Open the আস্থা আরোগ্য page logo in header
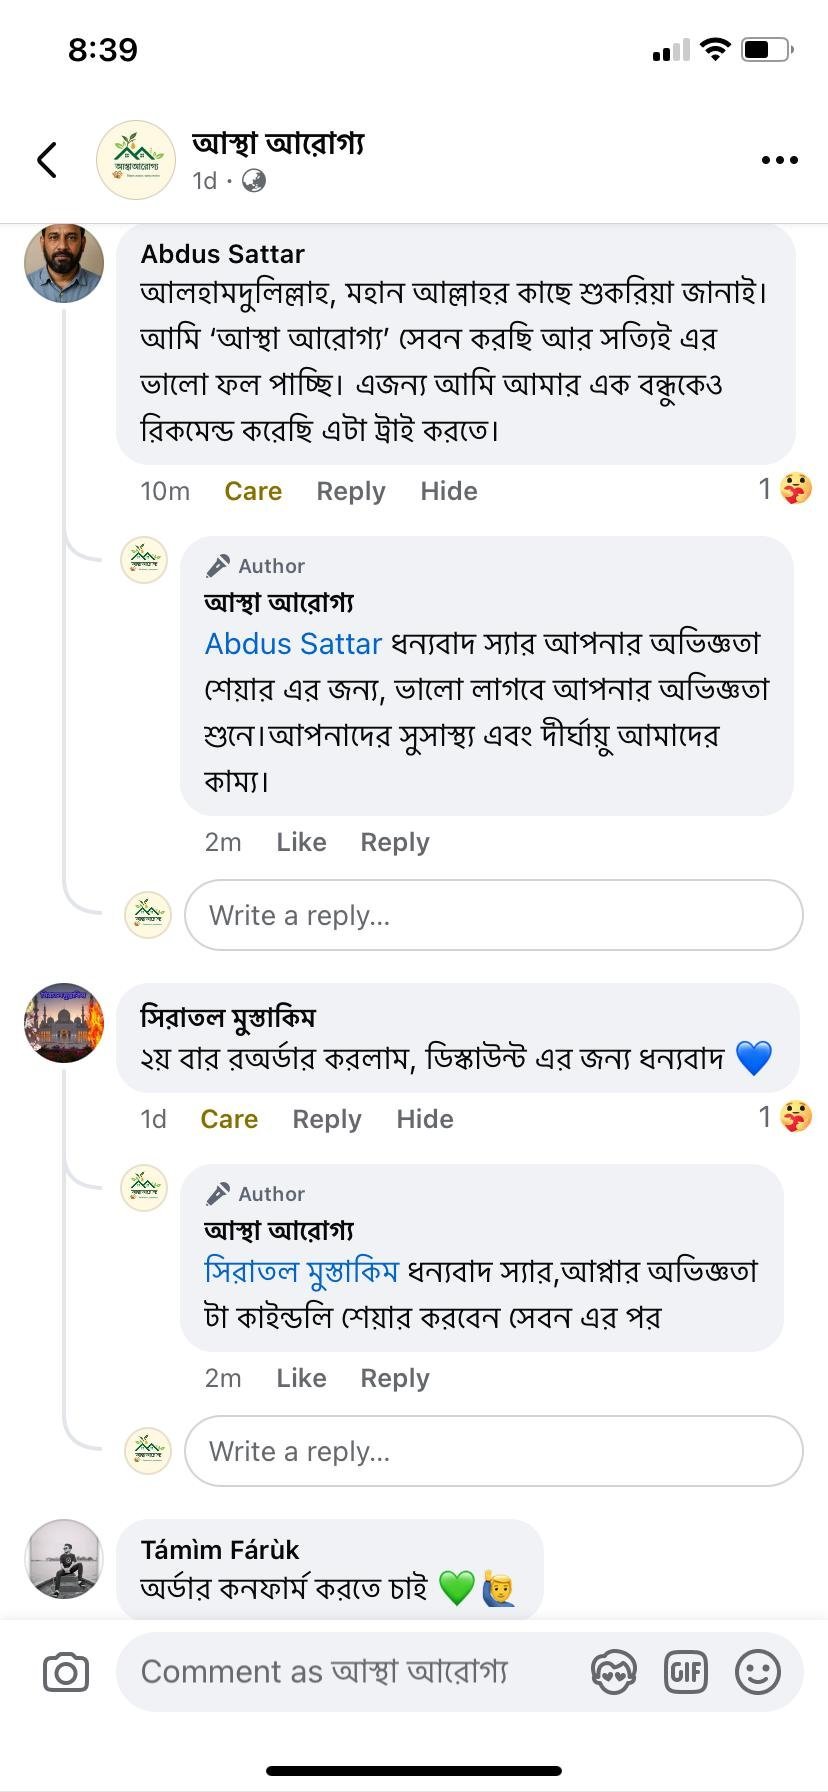This screenshot has width=828, height=1792. pos(136,160)
